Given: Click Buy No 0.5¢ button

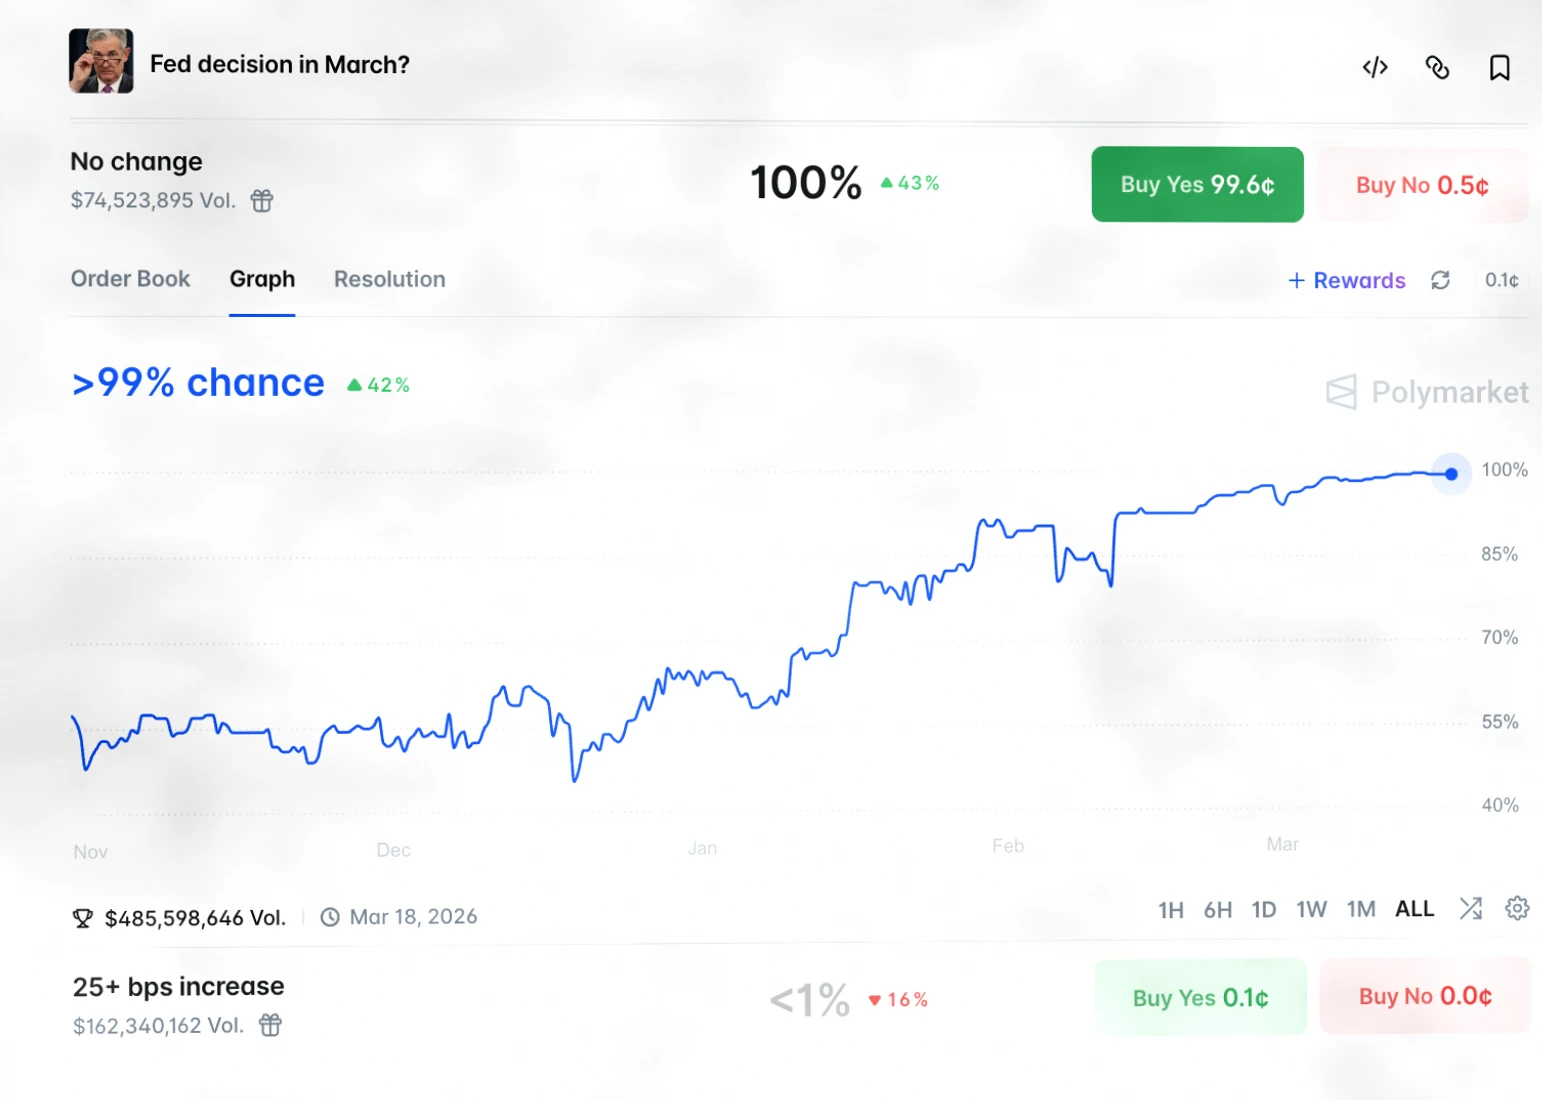Looking at the screenshot, I should tap(1422, 185).
